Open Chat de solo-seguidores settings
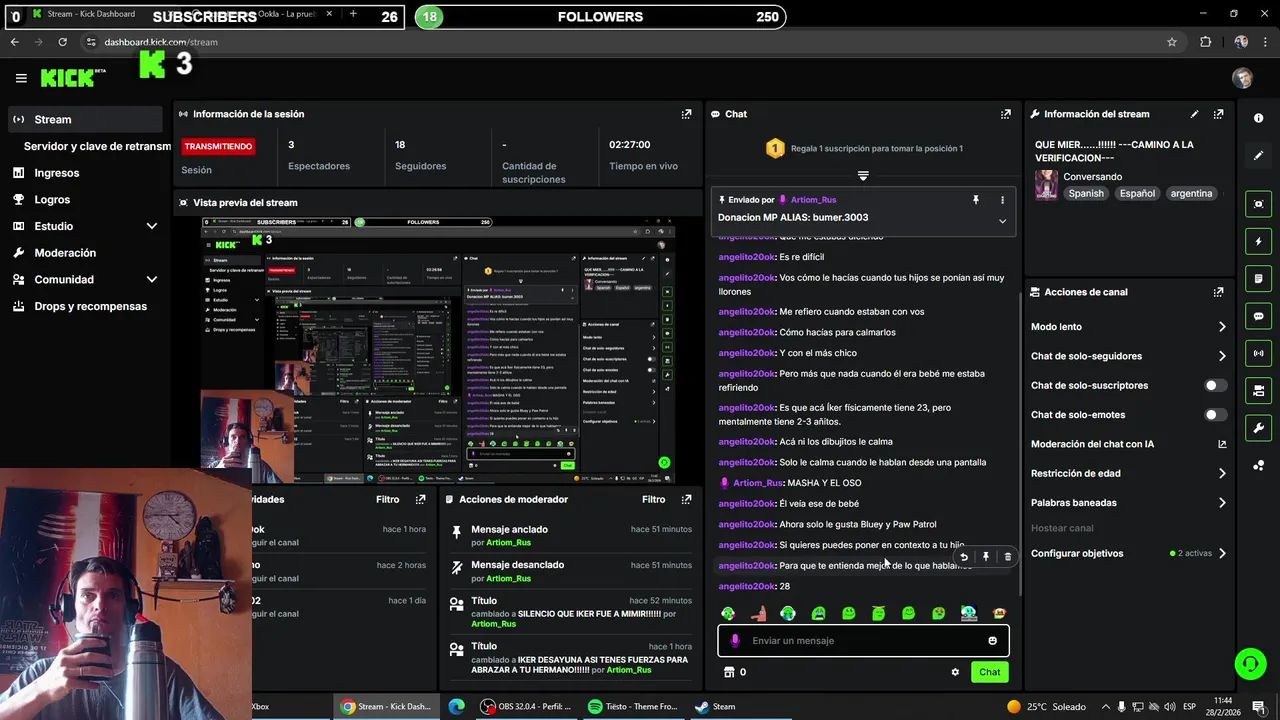Viewport: 1280px width, 720px height. tap(1128, 356)
